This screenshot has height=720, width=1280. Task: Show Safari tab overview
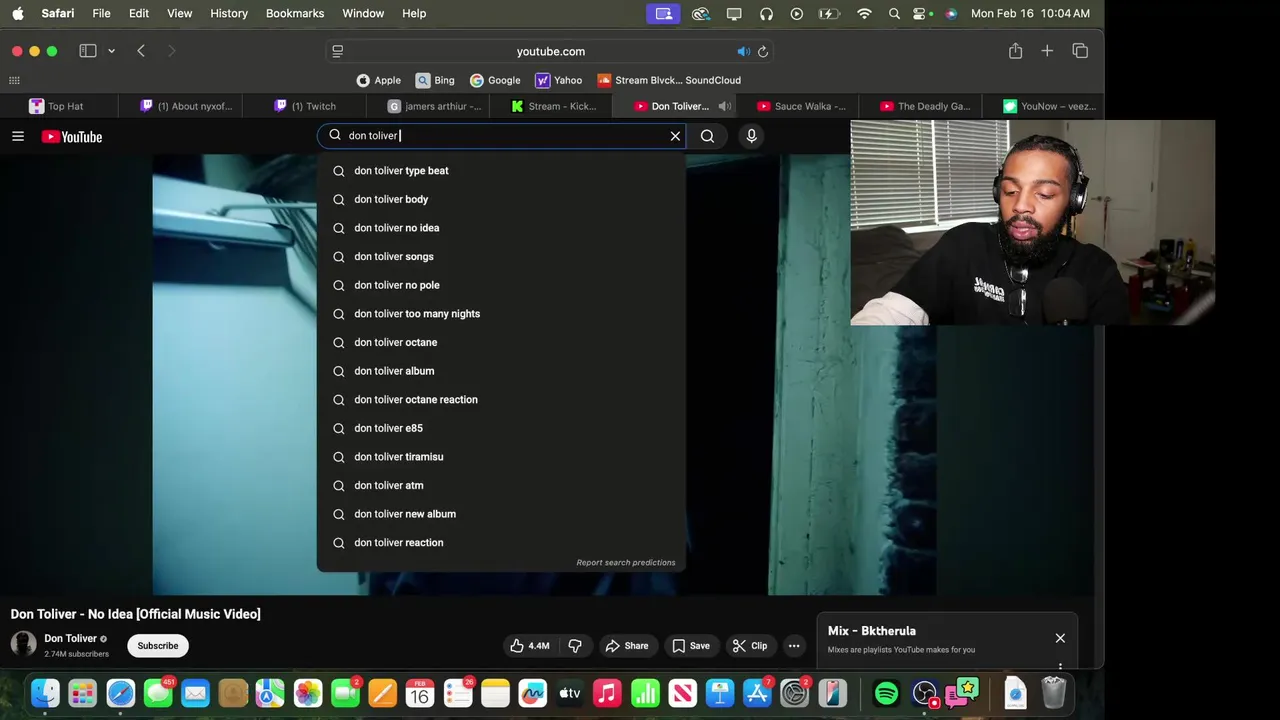[x=1080, y=51]
